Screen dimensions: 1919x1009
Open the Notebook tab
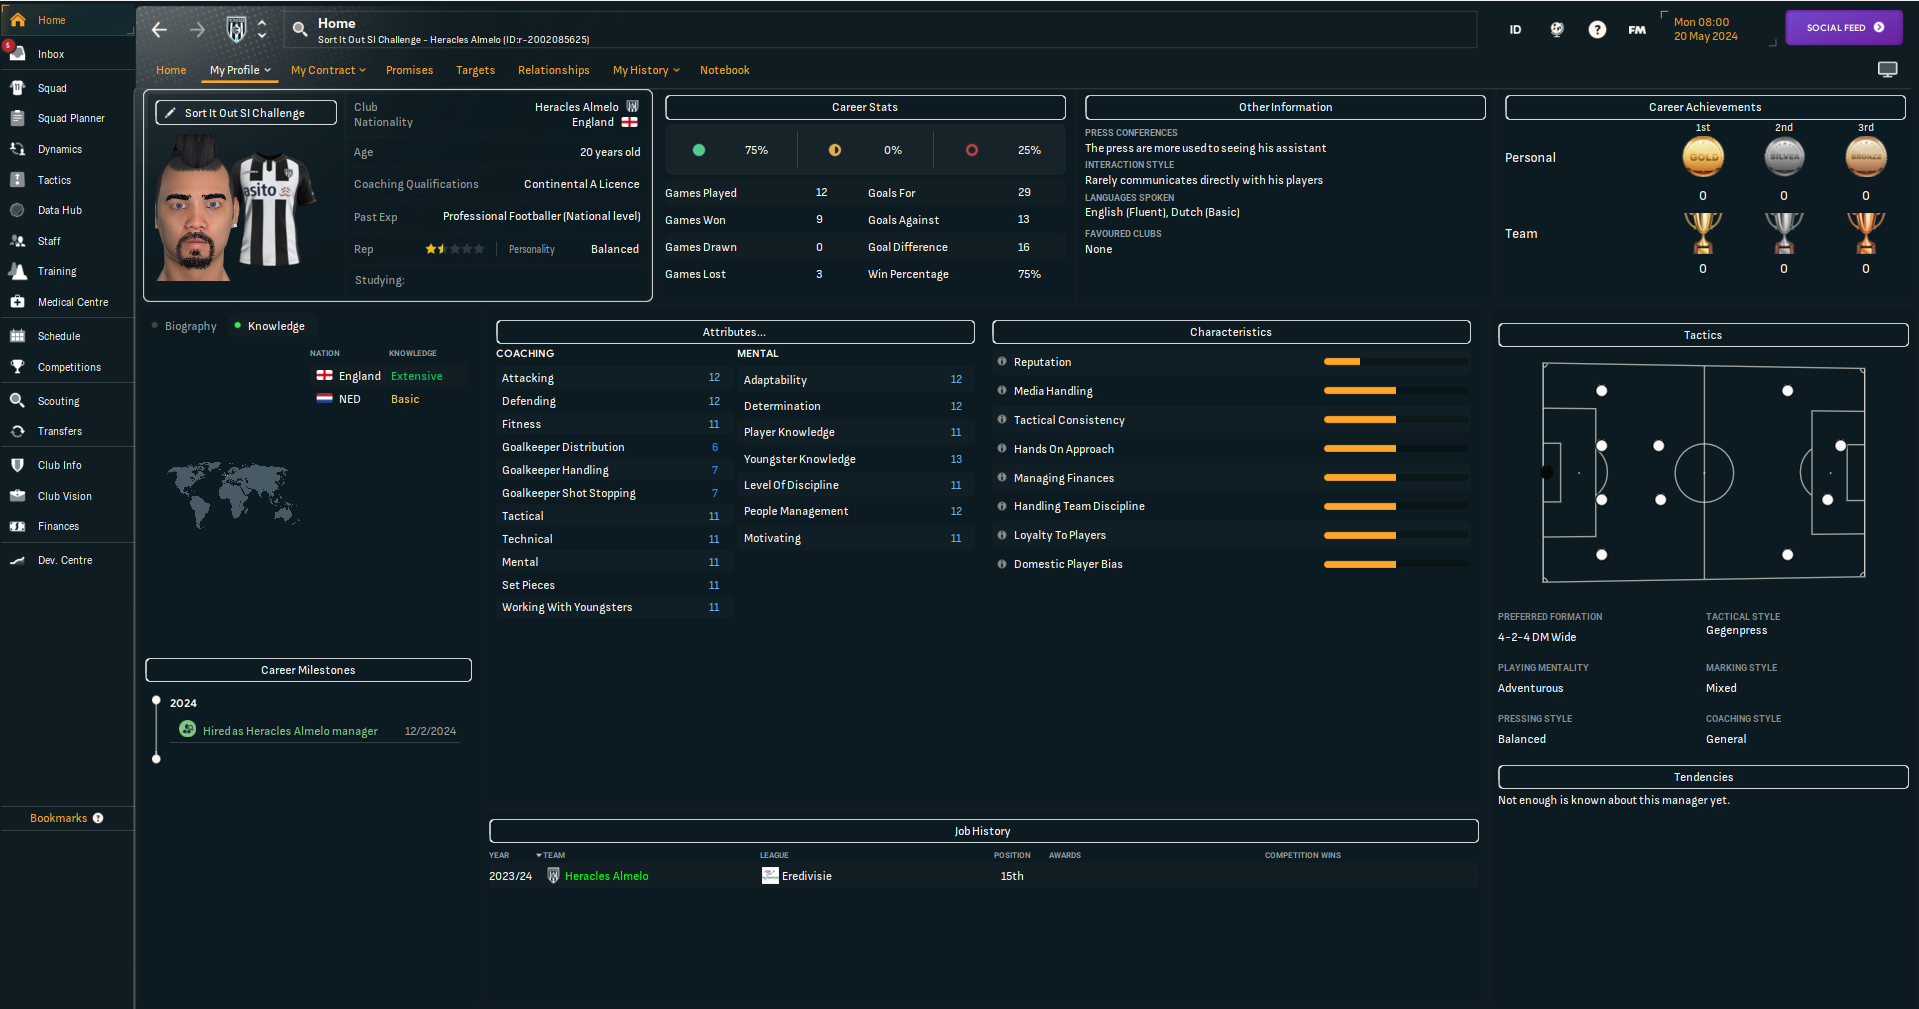coord(725,70)
